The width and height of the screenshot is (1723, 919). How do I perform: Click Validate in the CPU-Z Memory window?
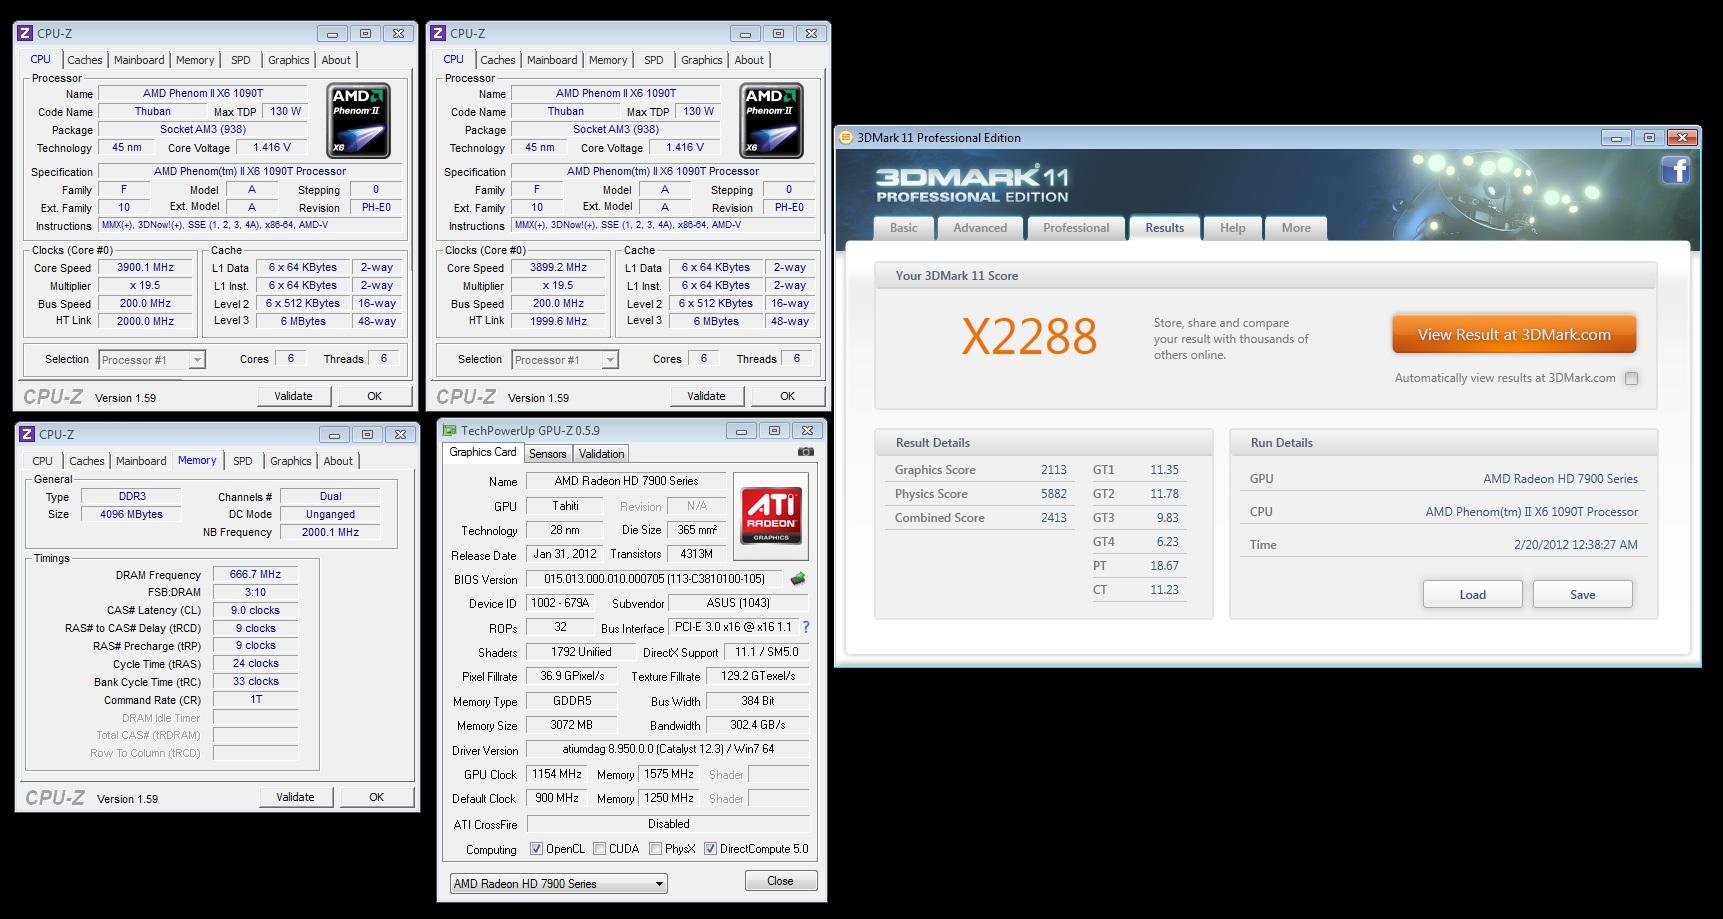point(295,797)
